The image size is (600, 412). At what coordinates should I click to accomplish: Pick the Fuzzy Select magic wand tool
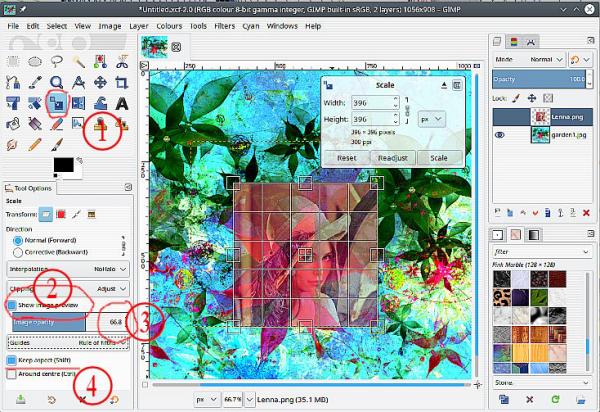click(78, 61)
